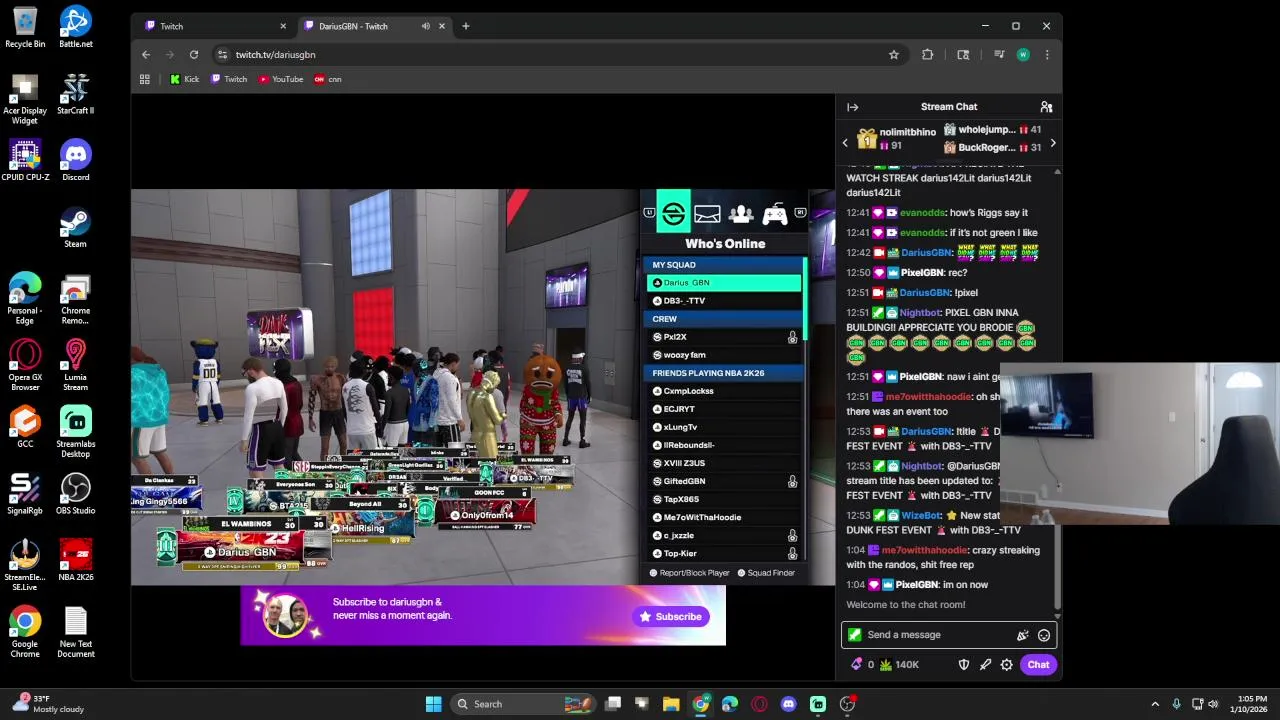The height and width of the screenshot is (720, 1280).
Task: Open the bookmarks bar apps grid
Action: pyautogui.click(x=145, y=79)
